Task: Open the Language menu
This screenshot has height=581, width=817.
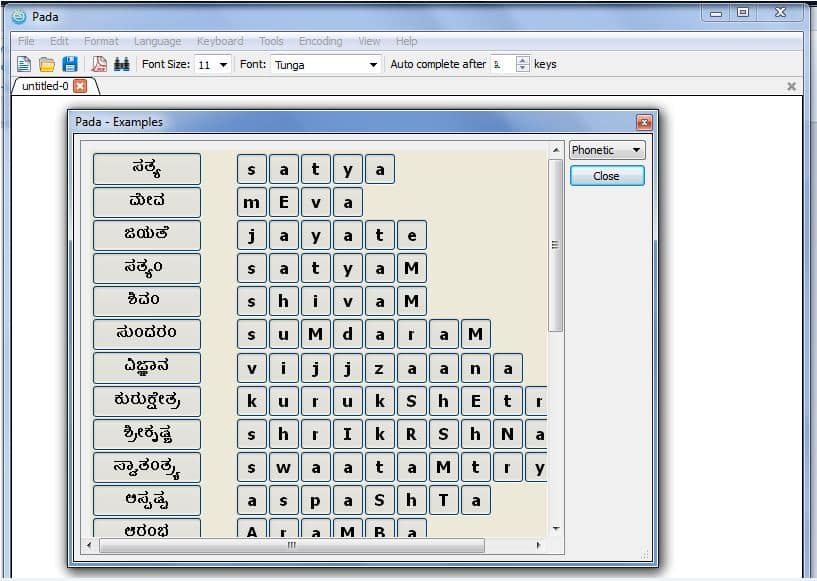Action: [x=156, y=41]
